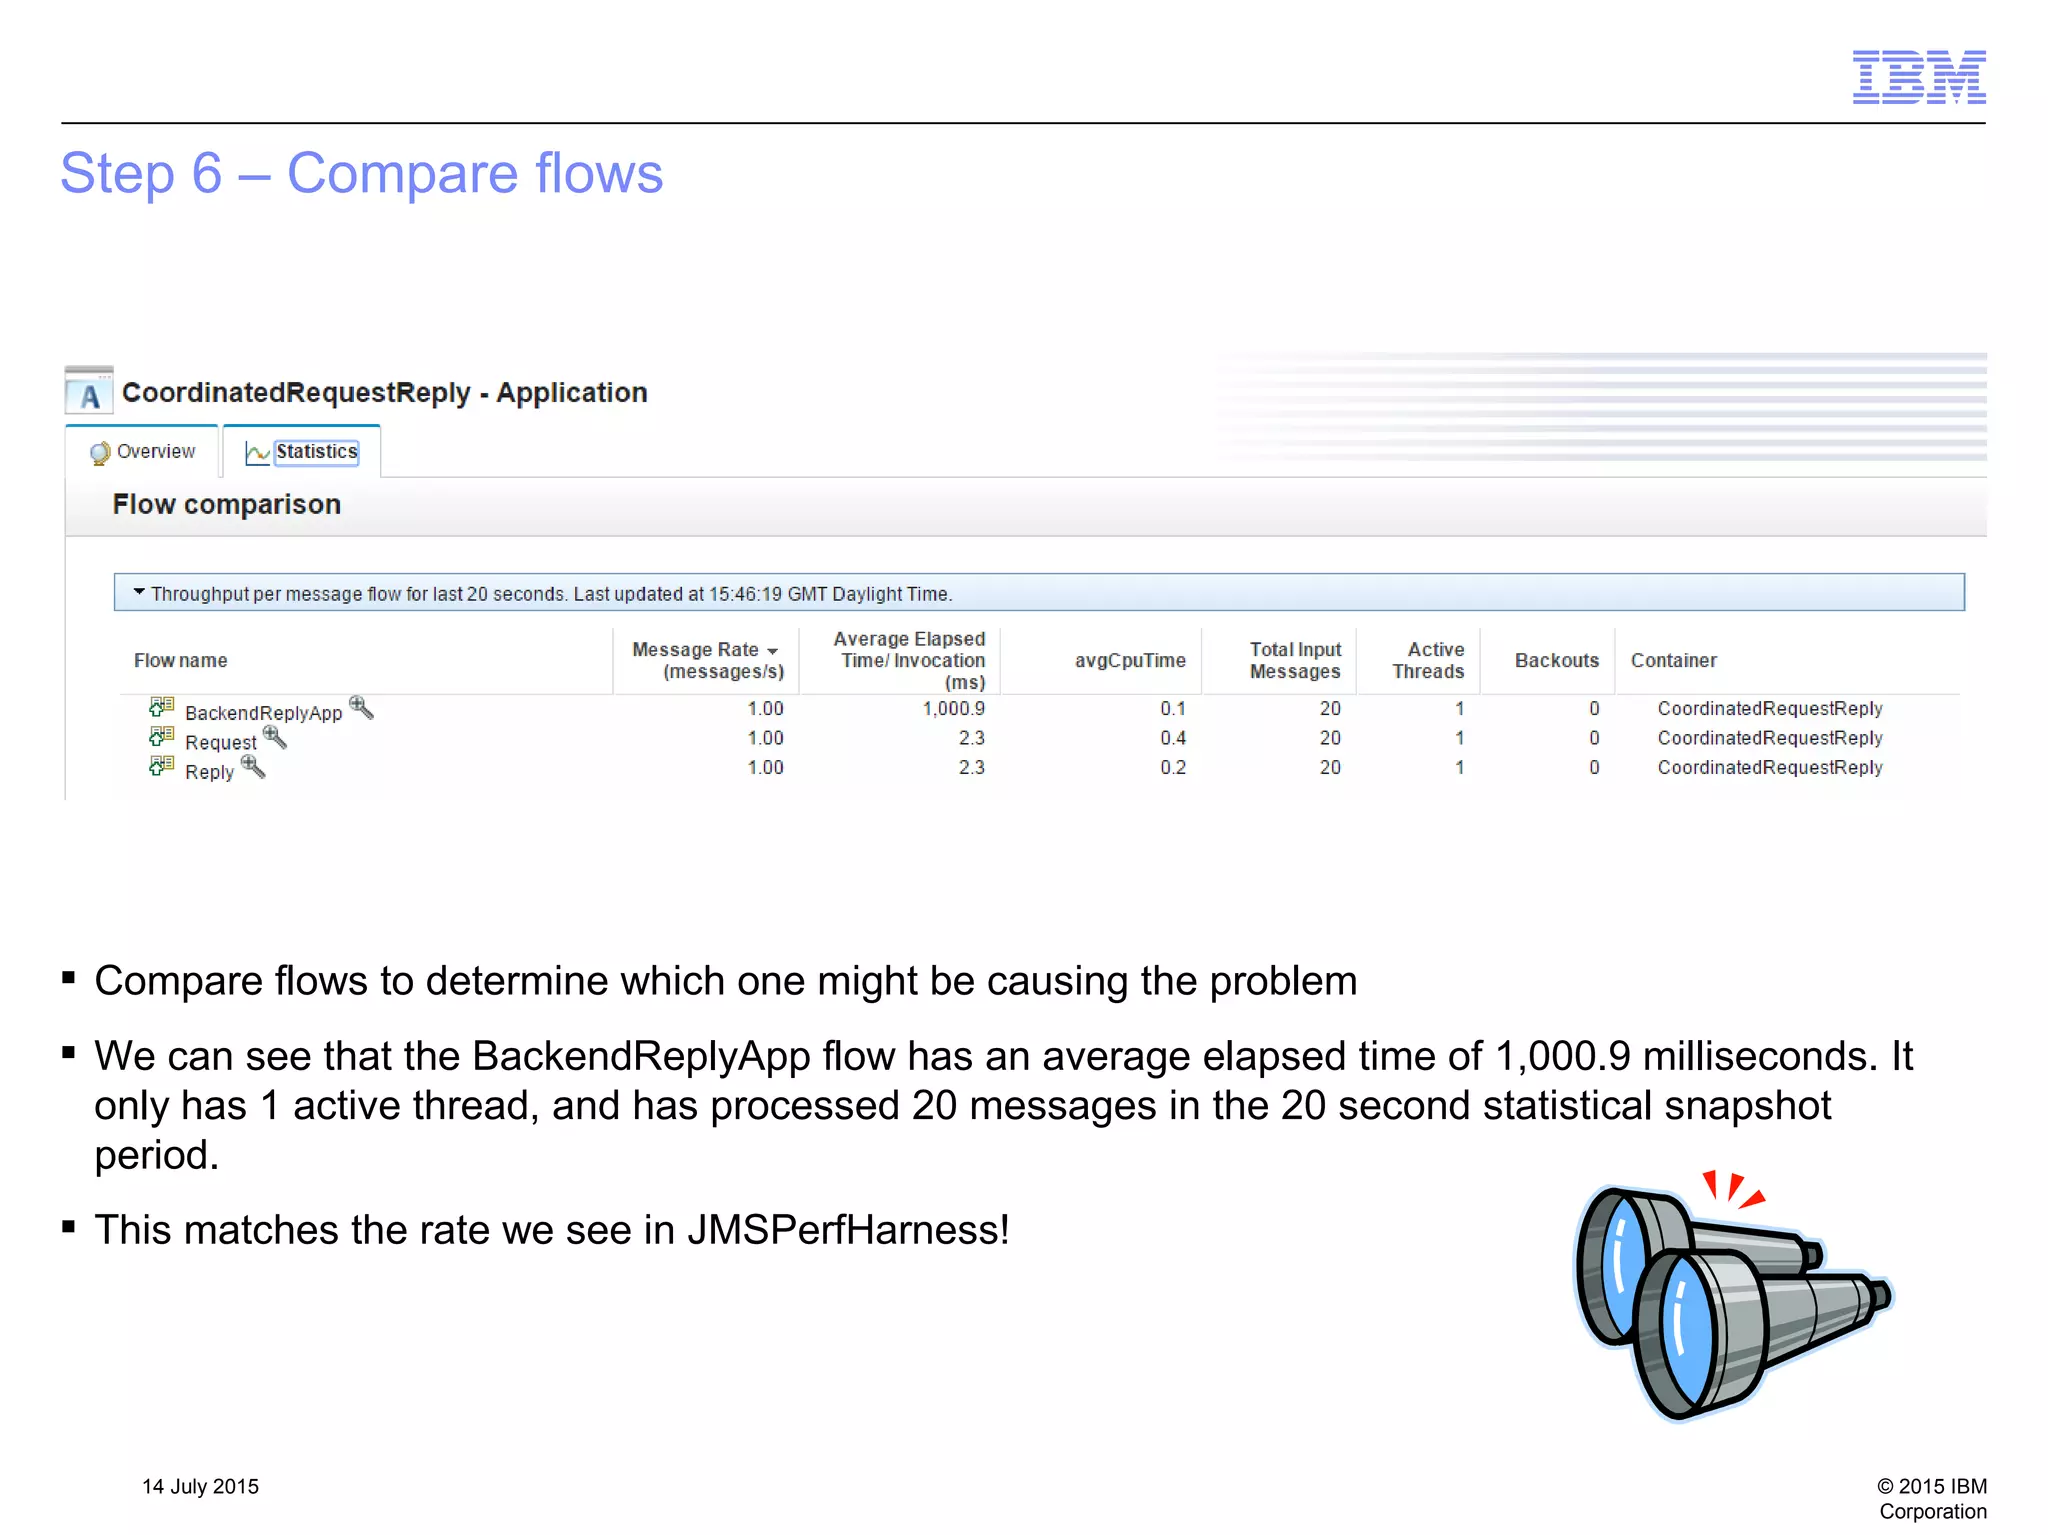Click the binoculars clip art
This screenshot has height=1535, width=2048.
coord(1733,1295)
